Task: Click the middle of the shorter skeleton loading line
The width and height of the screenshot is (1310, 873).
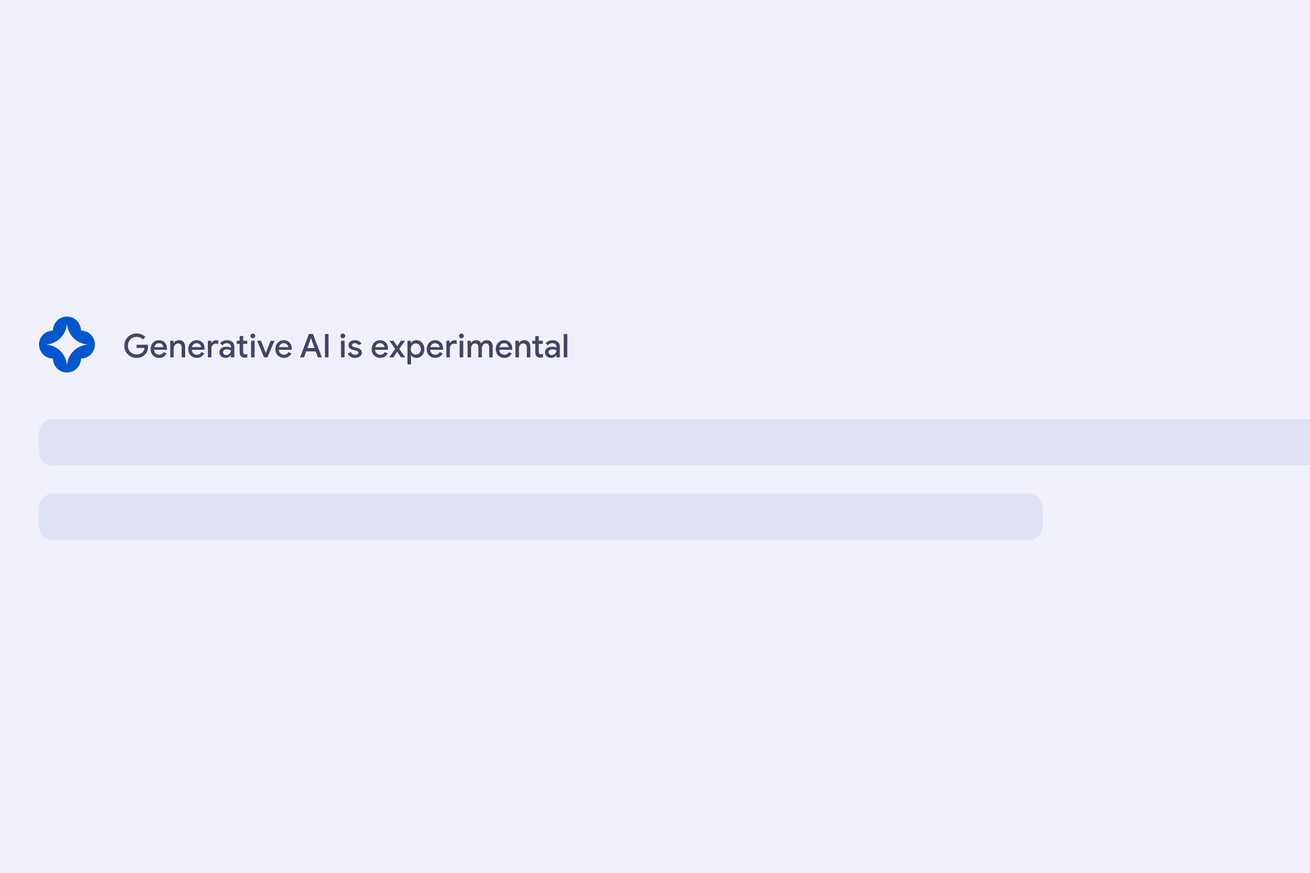Action: coord(541,516)
